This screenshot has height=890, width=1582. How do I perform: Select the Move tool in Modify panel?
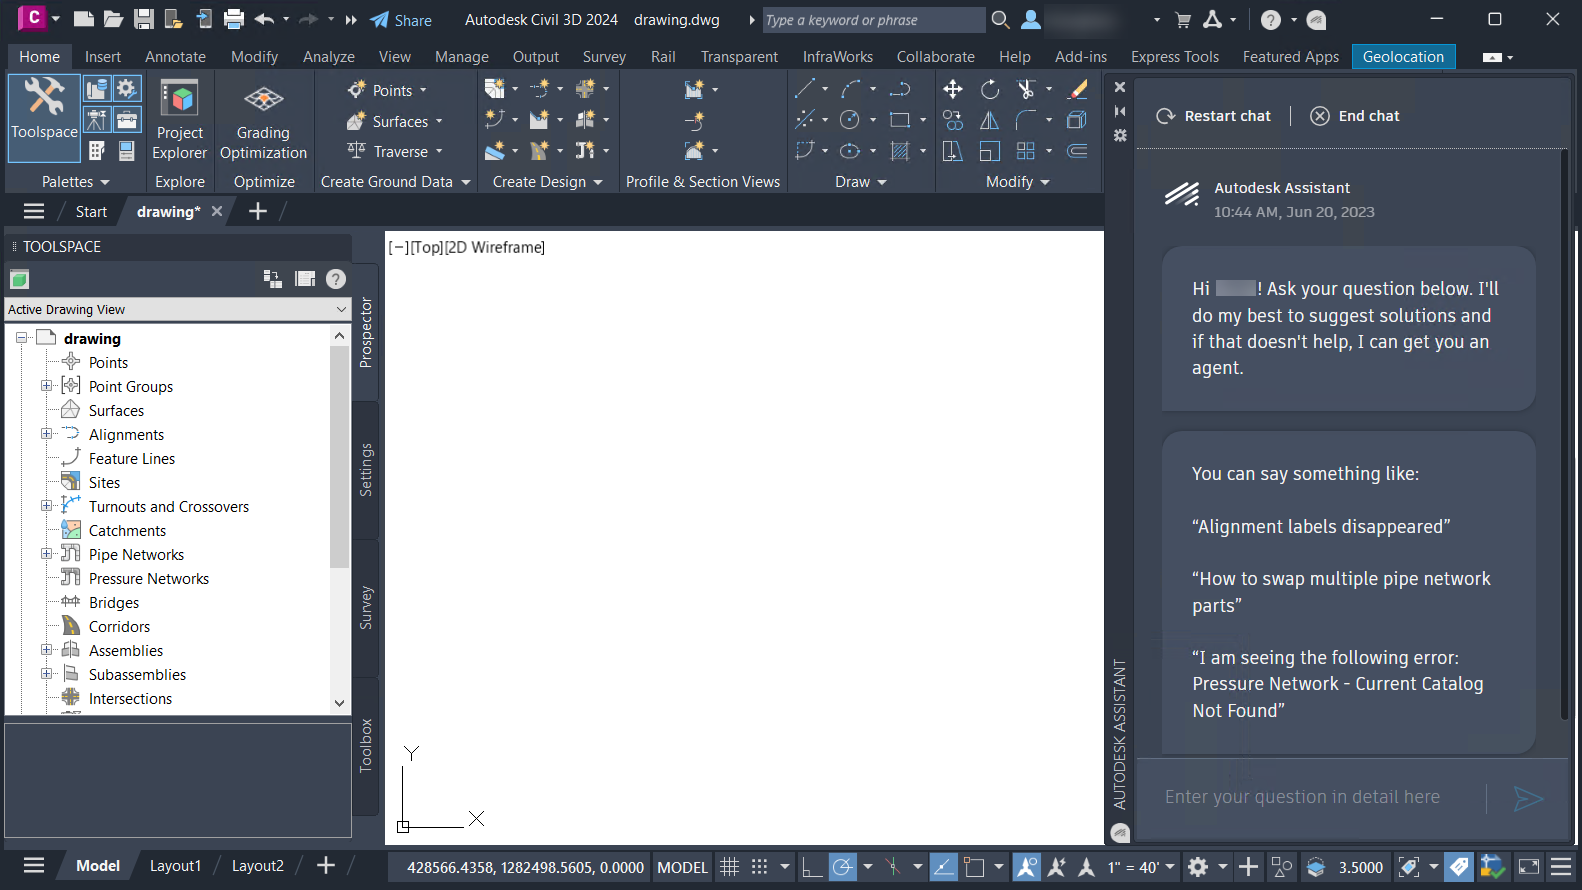point(953,89)
